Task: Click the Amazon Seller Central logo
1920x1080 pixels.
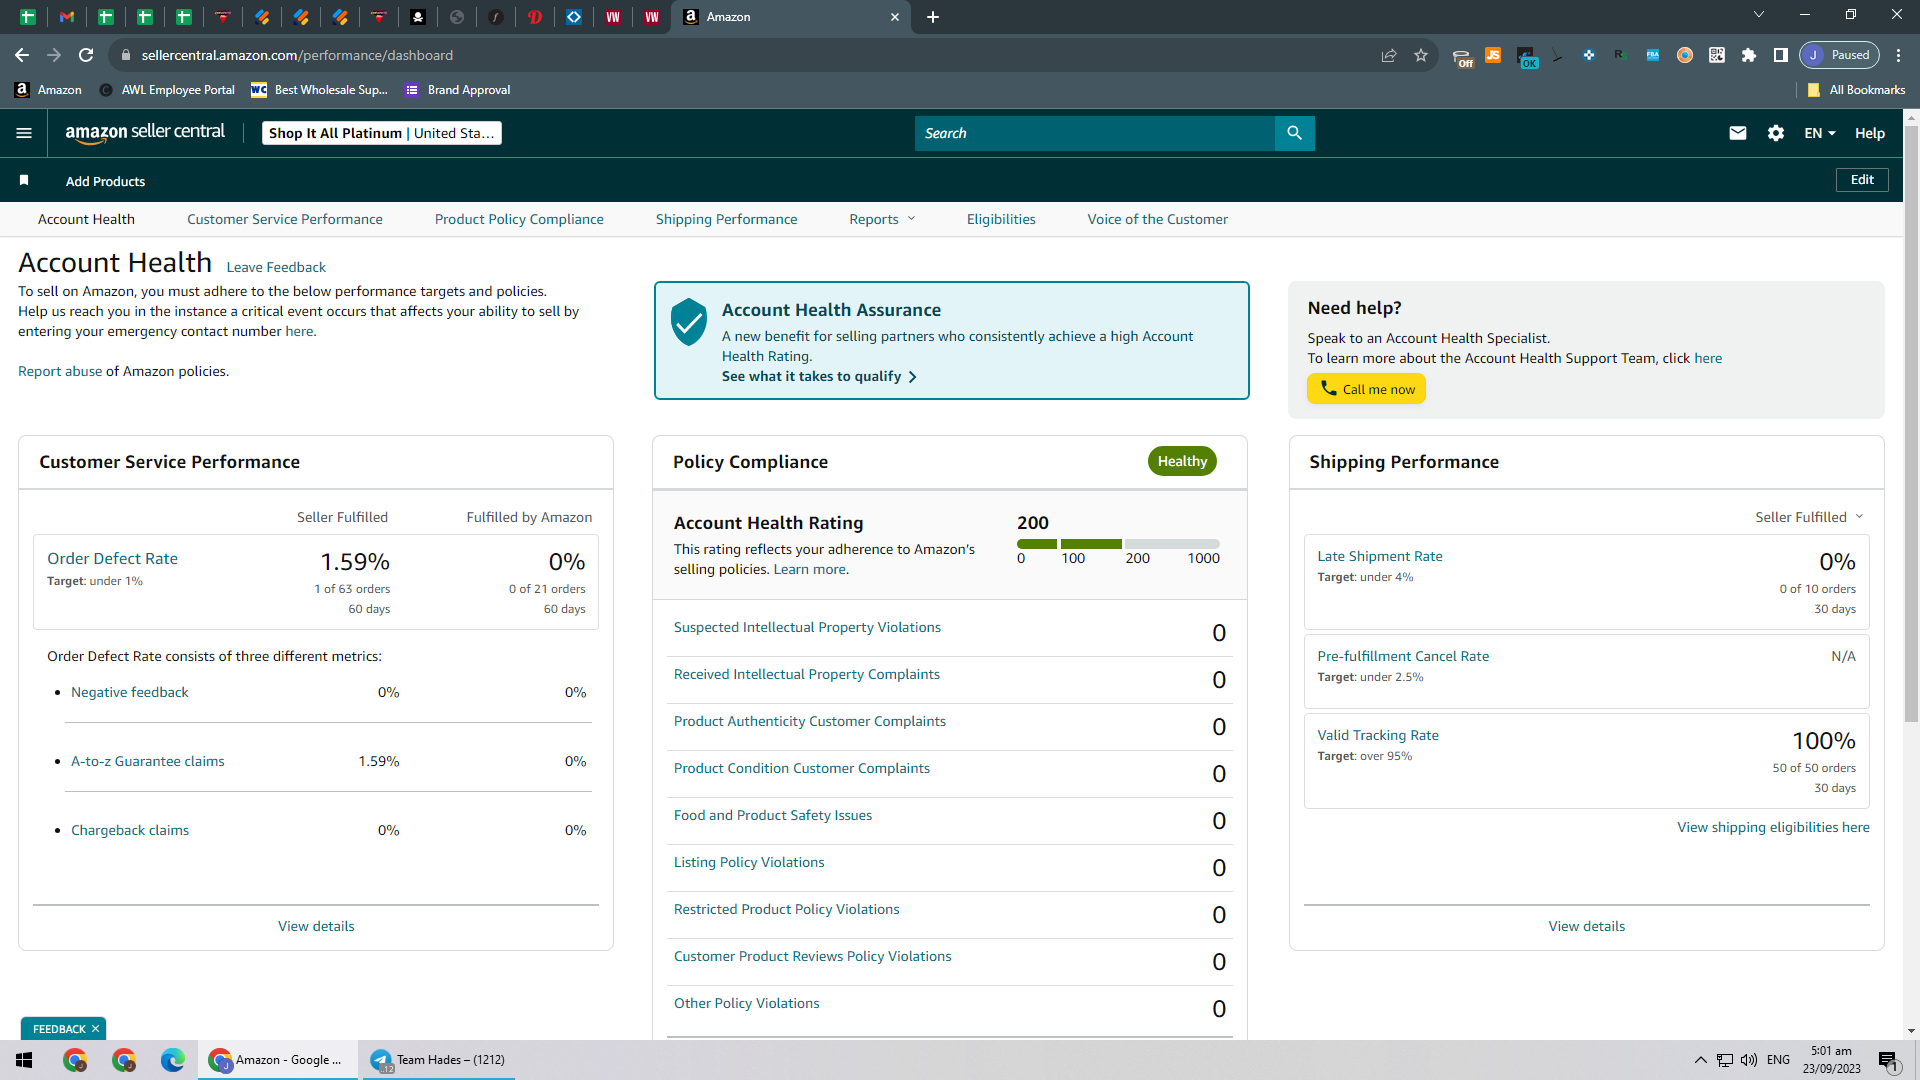Action: click(x=145, y=133)
